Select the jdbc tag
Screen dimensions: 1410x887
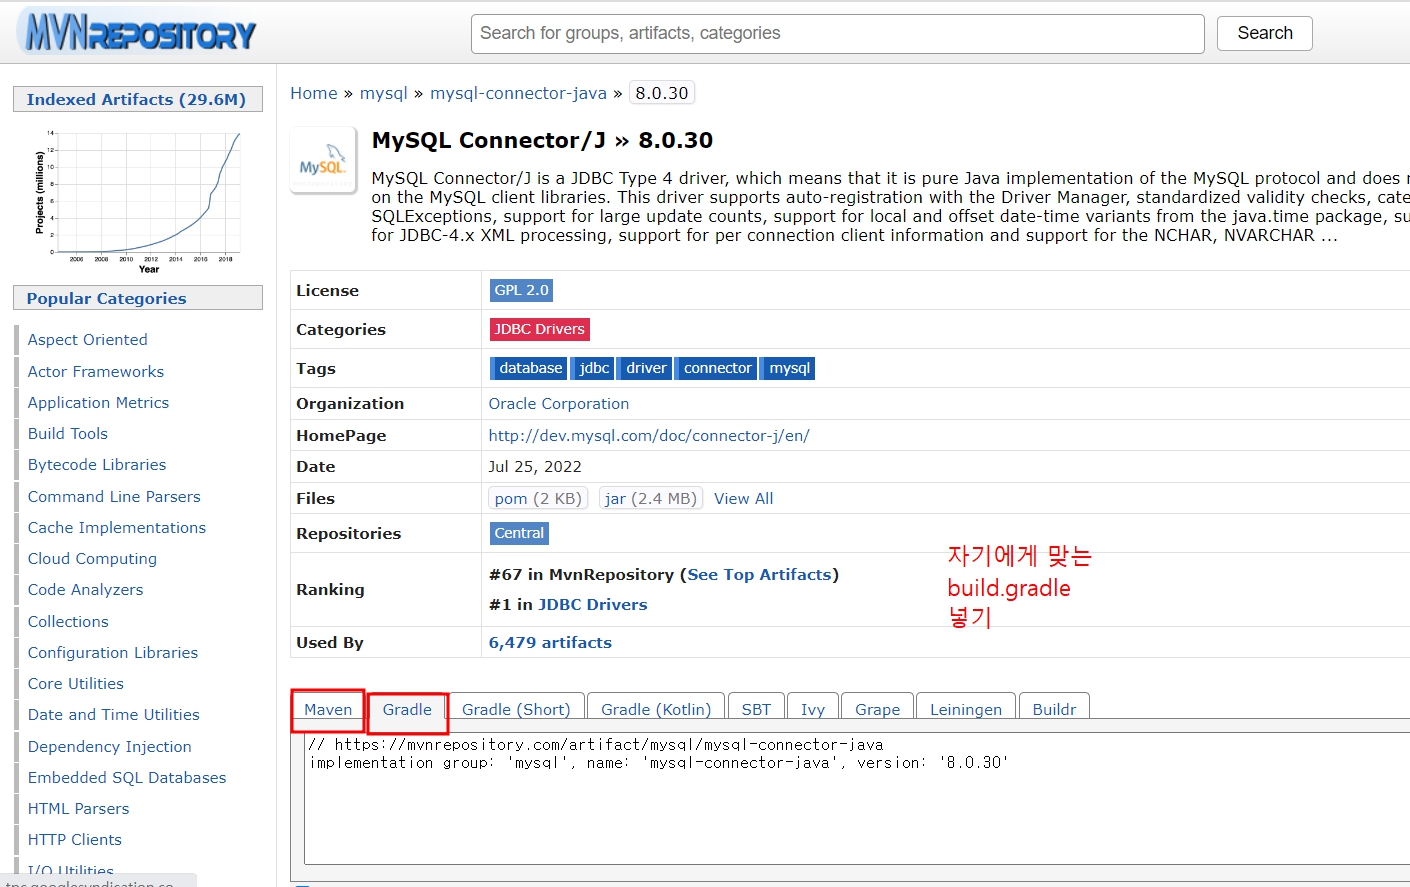592,368
